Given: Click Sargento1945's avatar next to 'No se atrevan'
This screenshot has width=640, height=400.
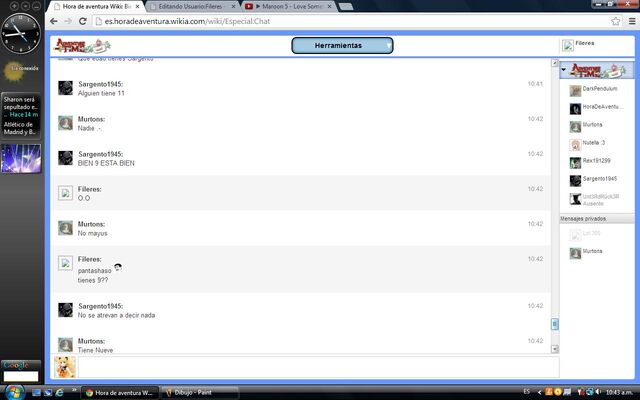Looking at the screenshot, I should 65,310.
